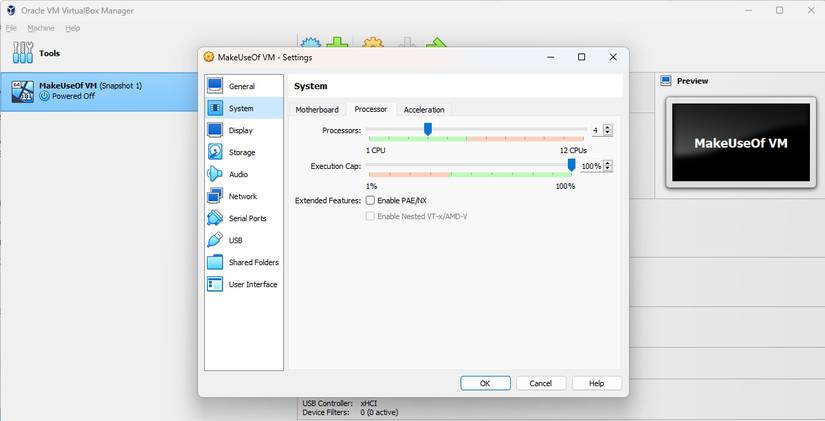Open the Machine menu
This screenshot has width=825, height=421.
click(41, 28)
